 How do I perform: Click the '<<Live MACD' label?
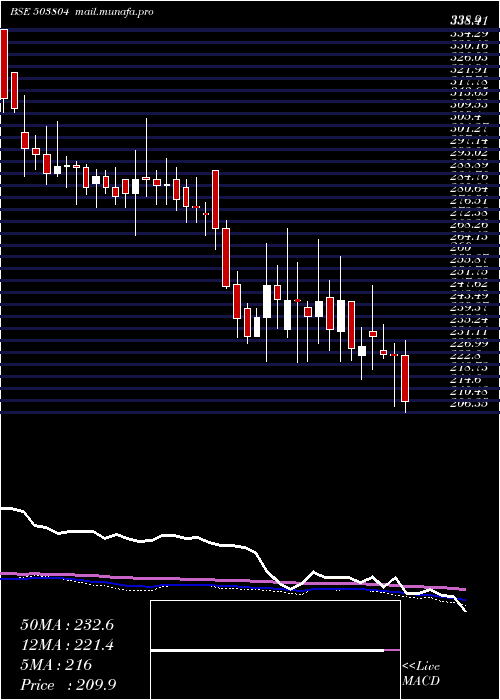click(x=421, y=674)
